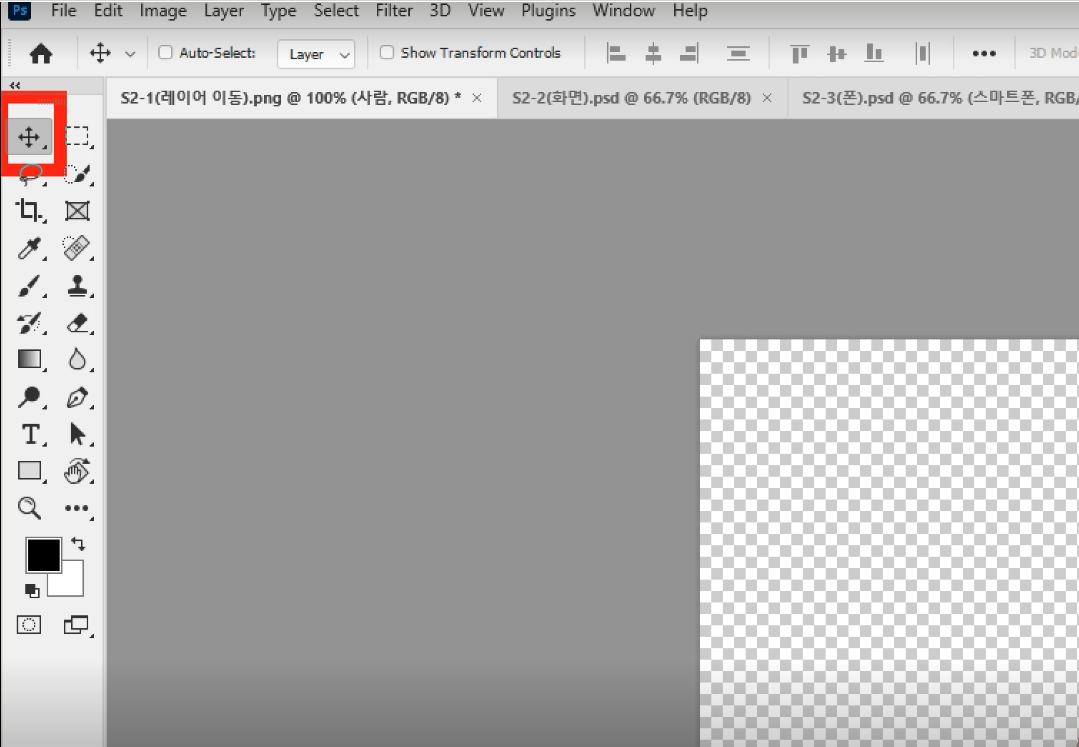Viewport: 1079px width, 747px height.
Task: Select the Zoom tool
Action: tap(30, 508)
